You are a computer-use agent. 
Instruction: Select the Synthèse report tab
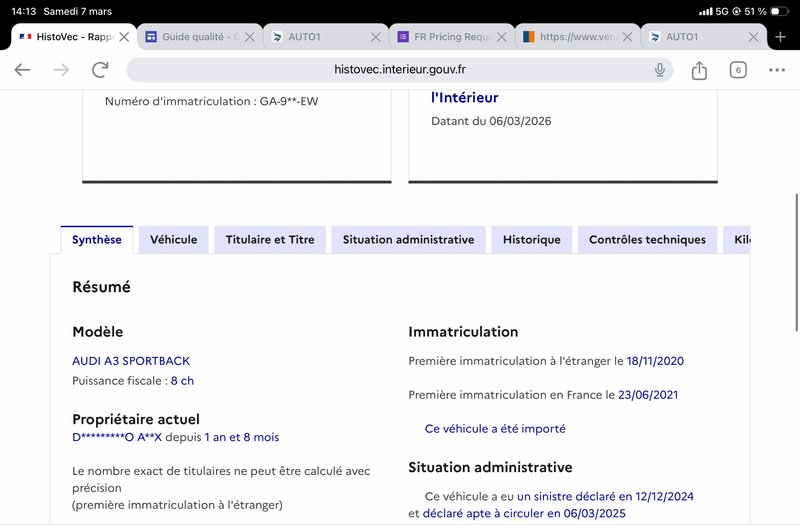point(96,240)
